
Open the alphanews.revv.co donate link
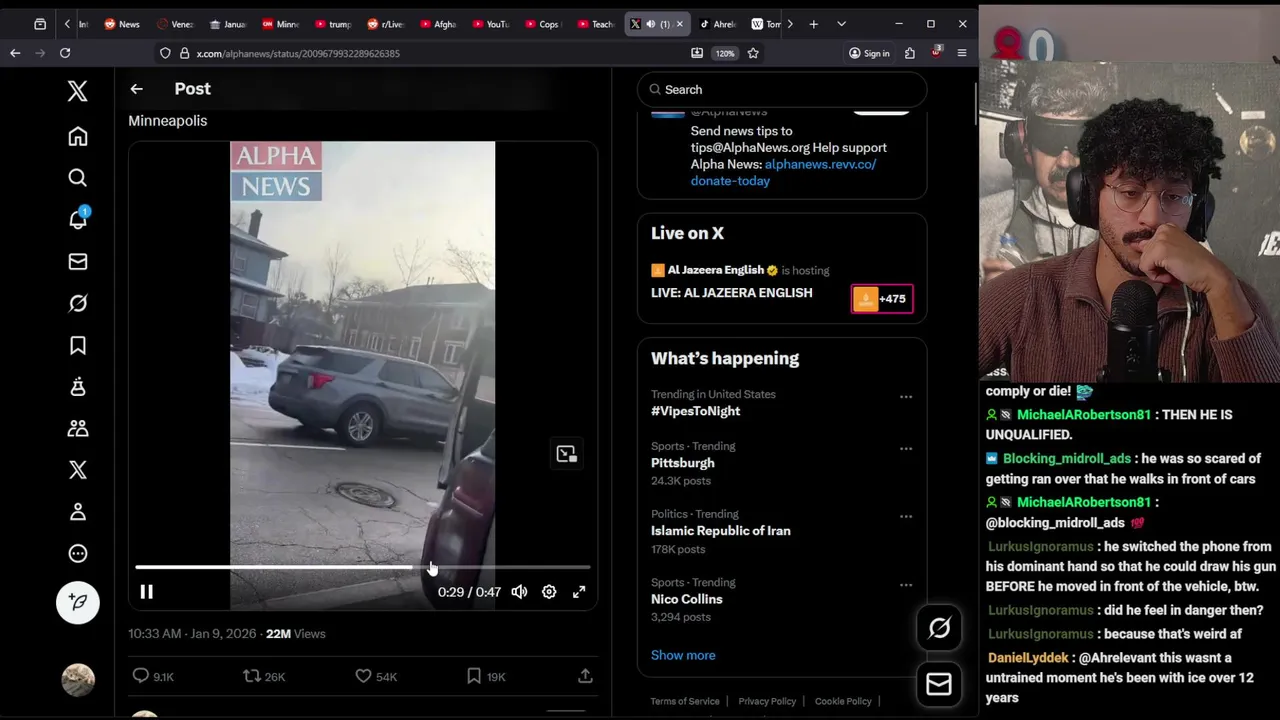pyautogui.click(x=783, y=172)
